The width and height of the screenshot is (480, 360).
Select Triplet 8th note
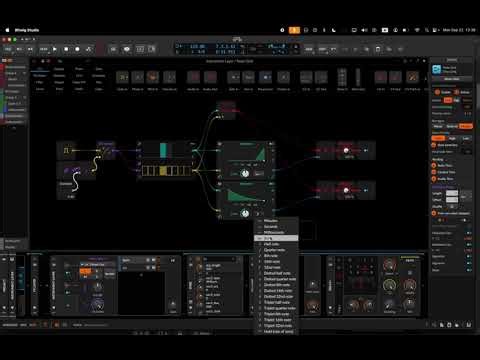click(277, 314)
